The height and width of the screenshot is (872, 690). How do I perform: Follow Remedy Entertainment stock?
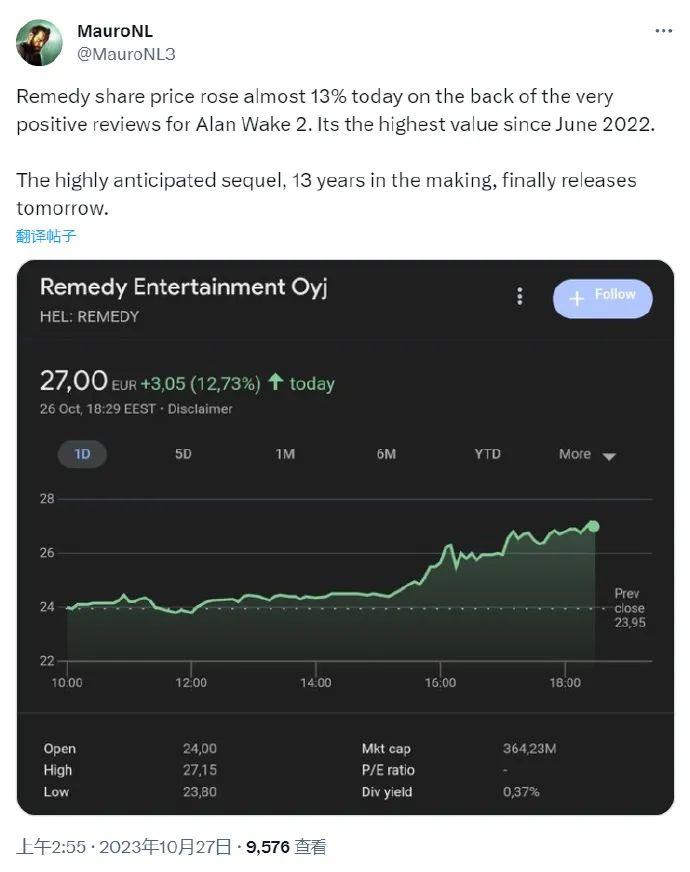click(x=603, y=299)
